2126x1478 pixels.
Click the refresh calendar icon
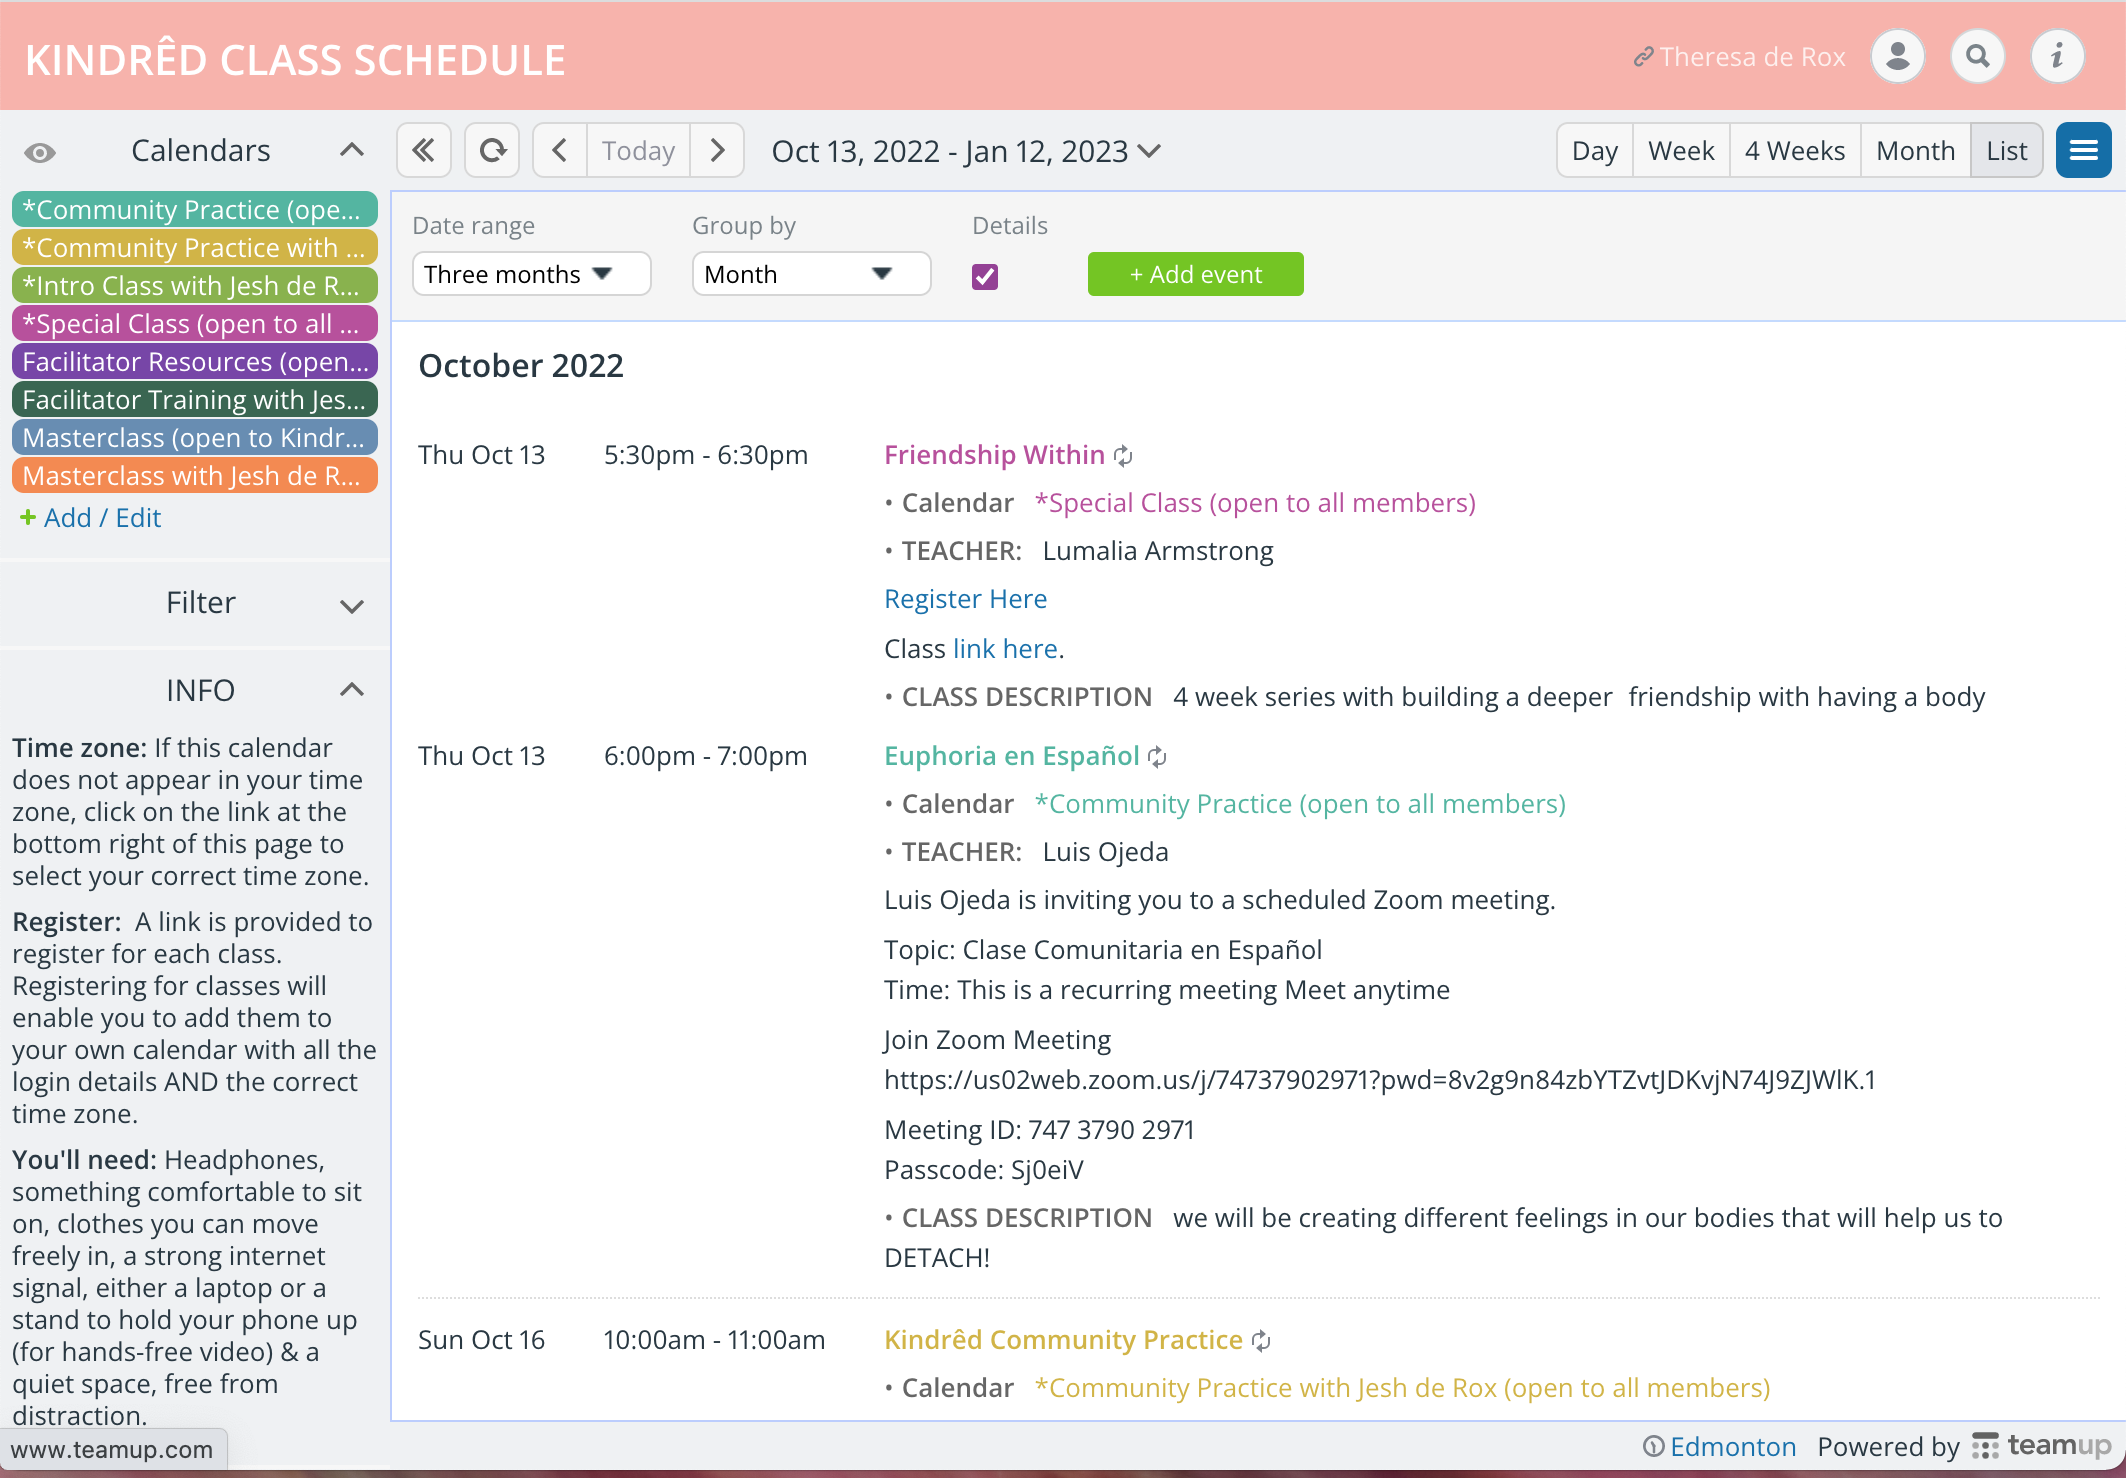tap(492, 151)
